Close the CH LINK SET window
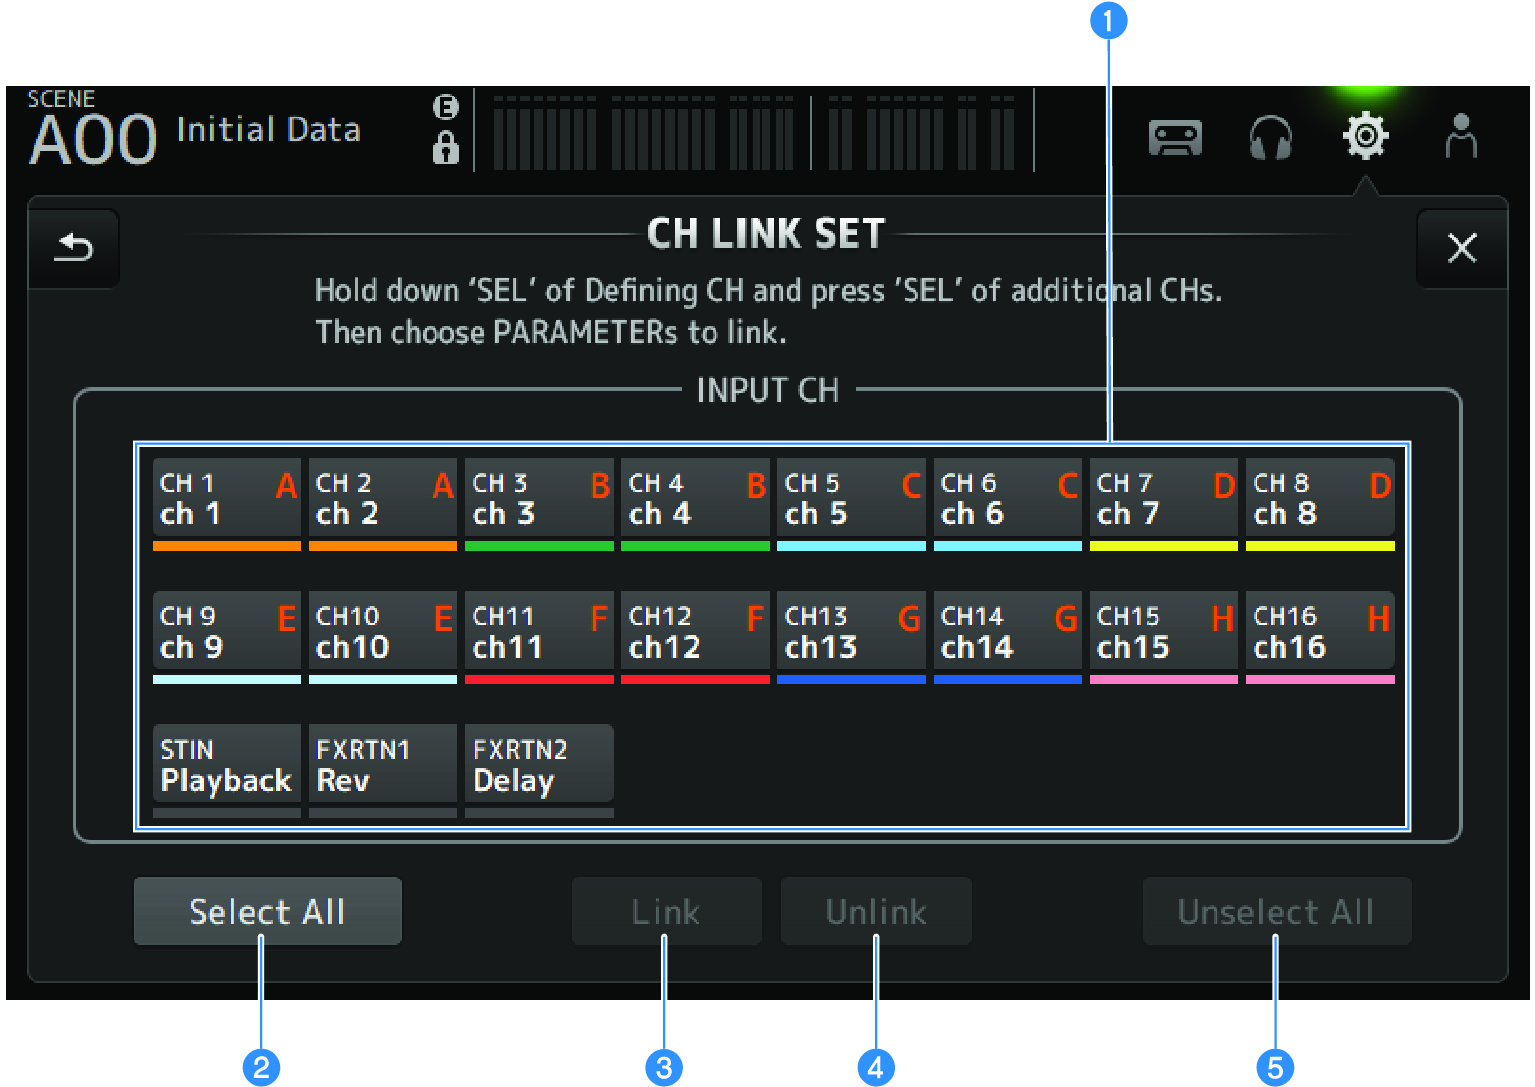The height and width of the screenshot is (1087, 1535). tap(1461, 248)
